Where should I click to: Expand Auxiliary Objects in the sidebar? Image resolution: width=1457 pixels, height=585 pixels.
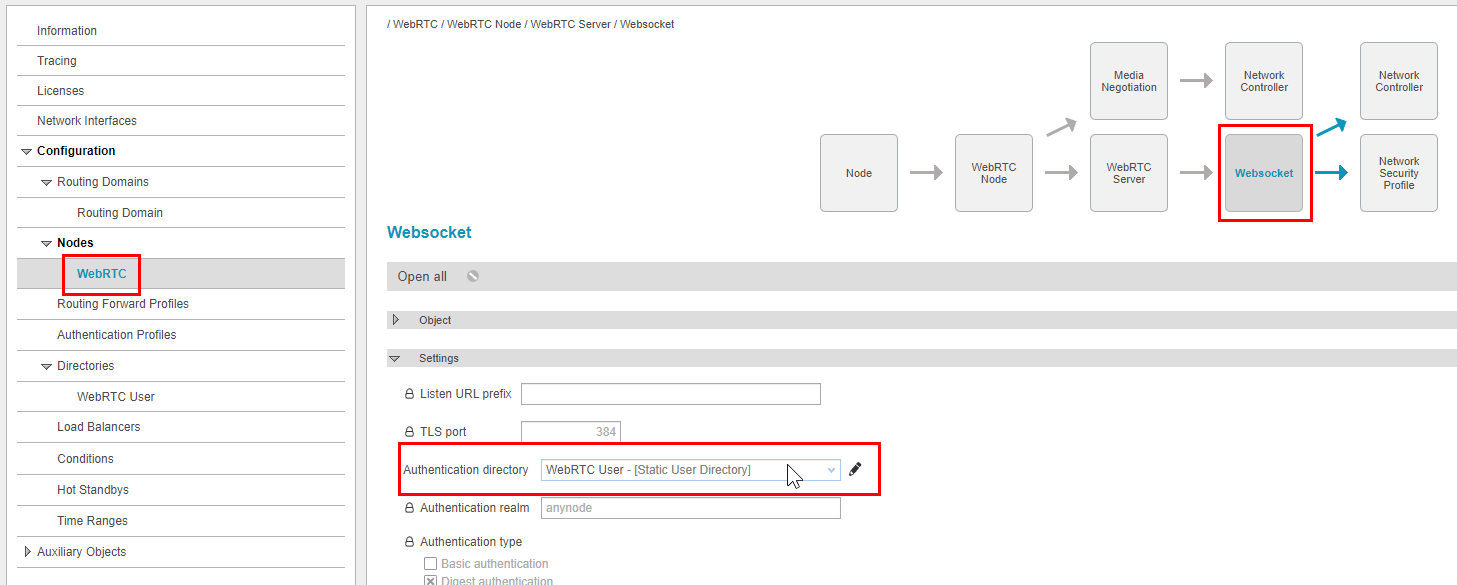pos(27,552)
